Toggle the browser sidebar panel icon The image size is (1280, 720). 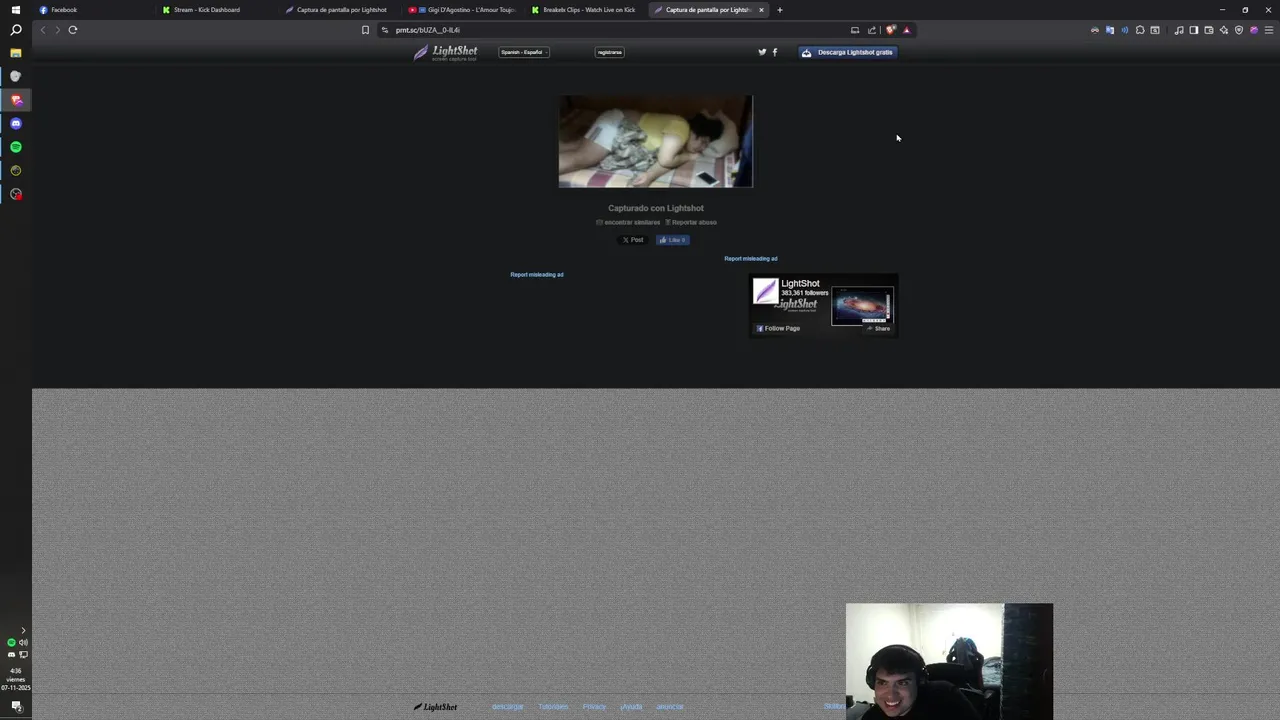[1194, 30]
